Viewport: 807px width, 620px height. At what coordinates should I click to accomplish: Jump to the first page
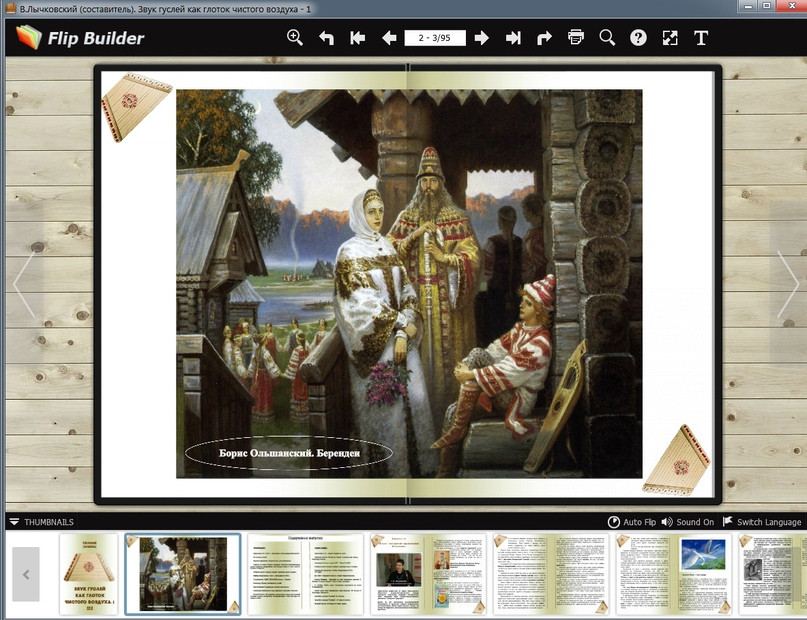point(357,38)
